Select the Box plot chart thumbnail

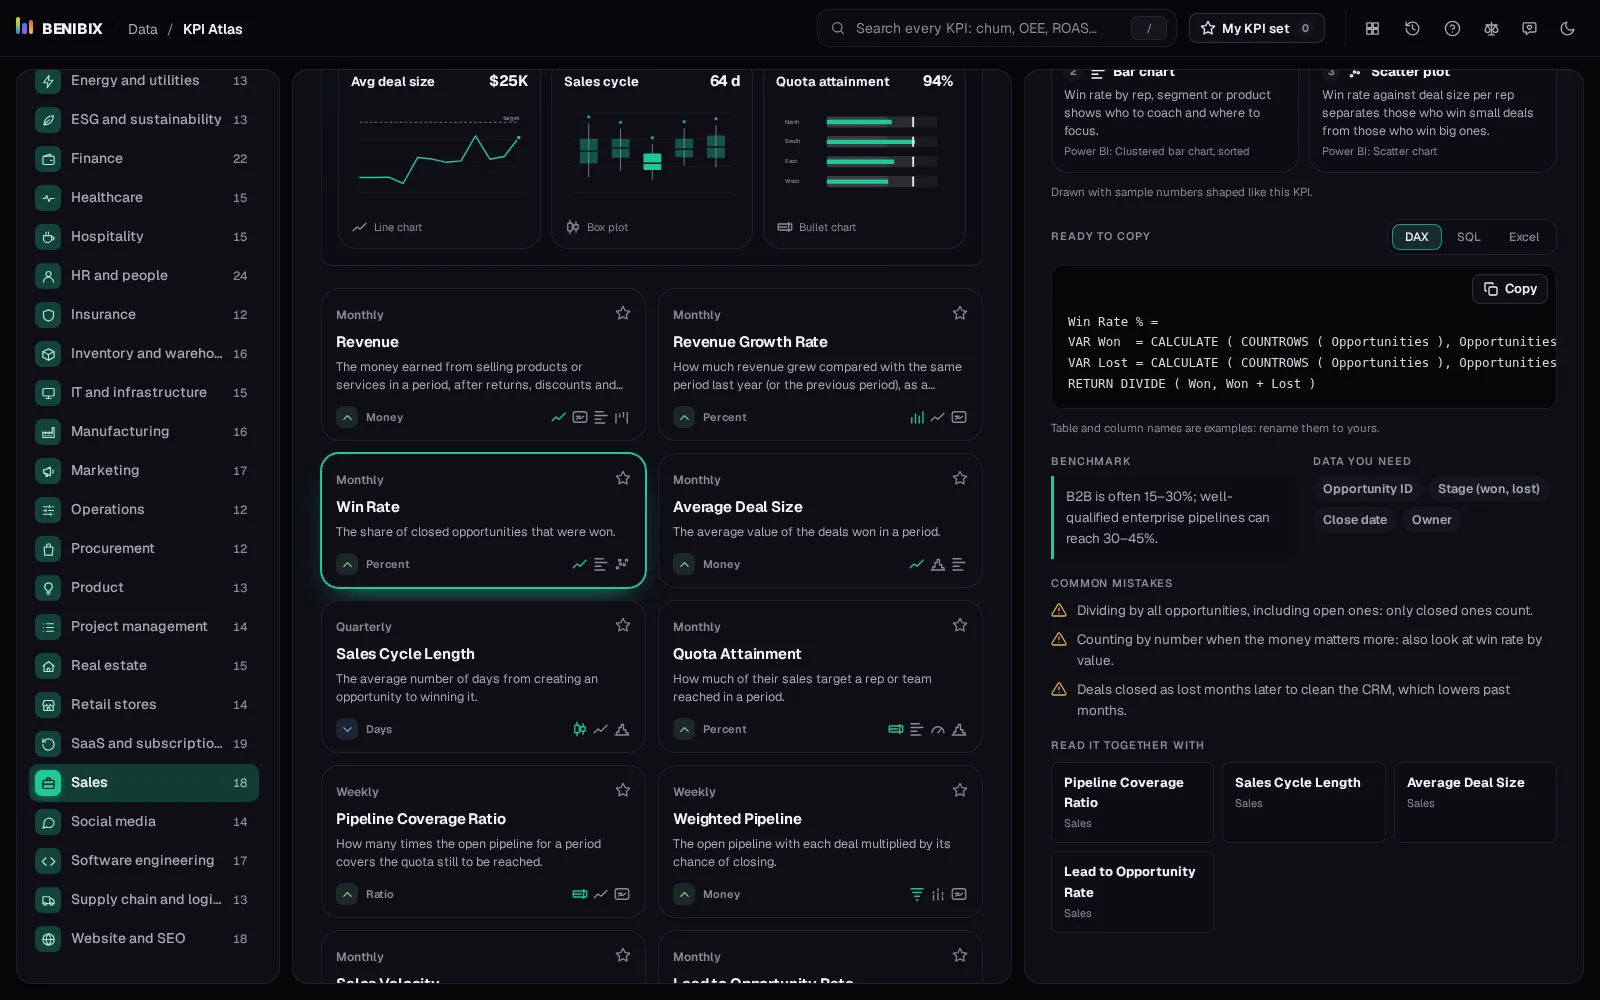coord(651,159)
